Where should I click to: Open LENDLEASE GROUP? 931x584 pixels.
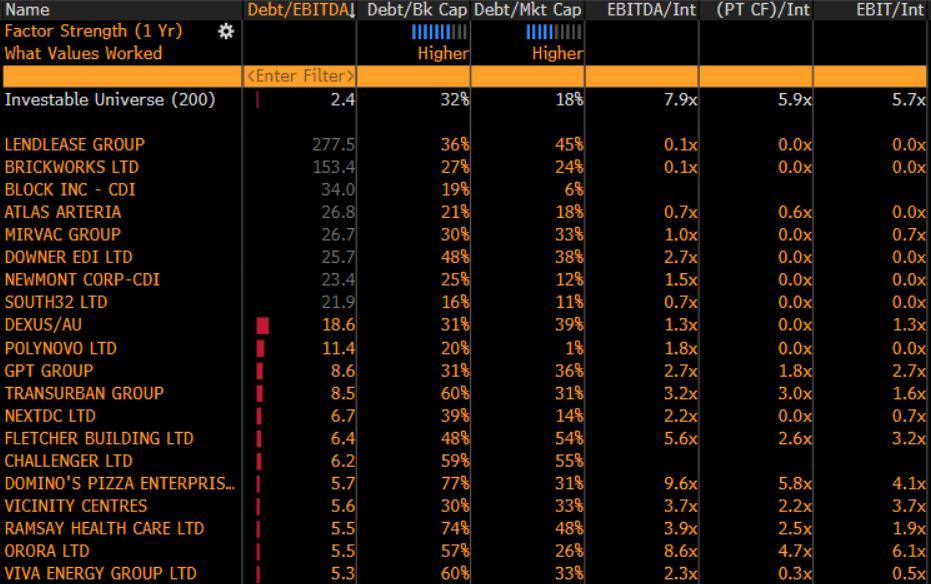pyautogui.click(x=75, y=145)
